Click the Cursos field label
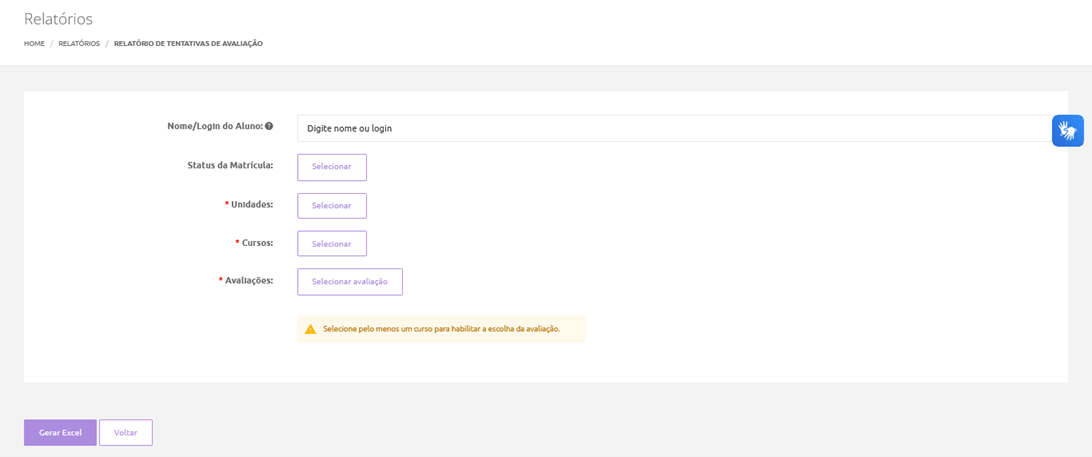Image resolution: width=1092 pixels, height=457 pixels. (x=257, y=243)
